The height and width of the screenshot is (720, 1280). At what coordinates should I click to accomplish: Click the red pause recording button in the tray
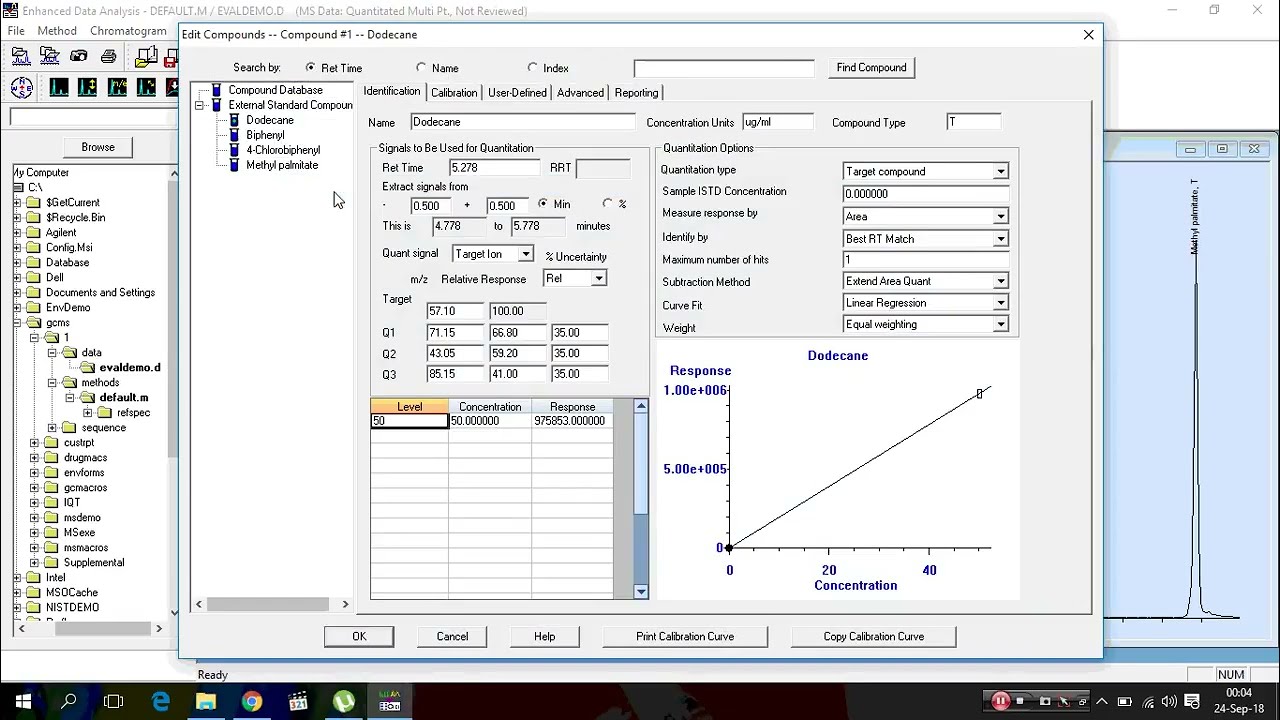pos(1000,701)
